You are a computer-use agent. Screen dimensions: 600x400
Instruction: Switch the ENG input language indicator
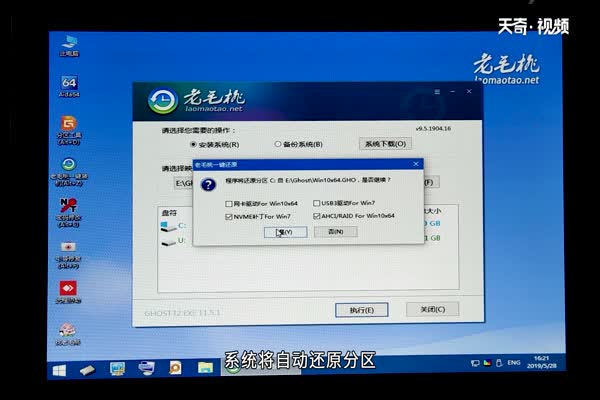514,362
